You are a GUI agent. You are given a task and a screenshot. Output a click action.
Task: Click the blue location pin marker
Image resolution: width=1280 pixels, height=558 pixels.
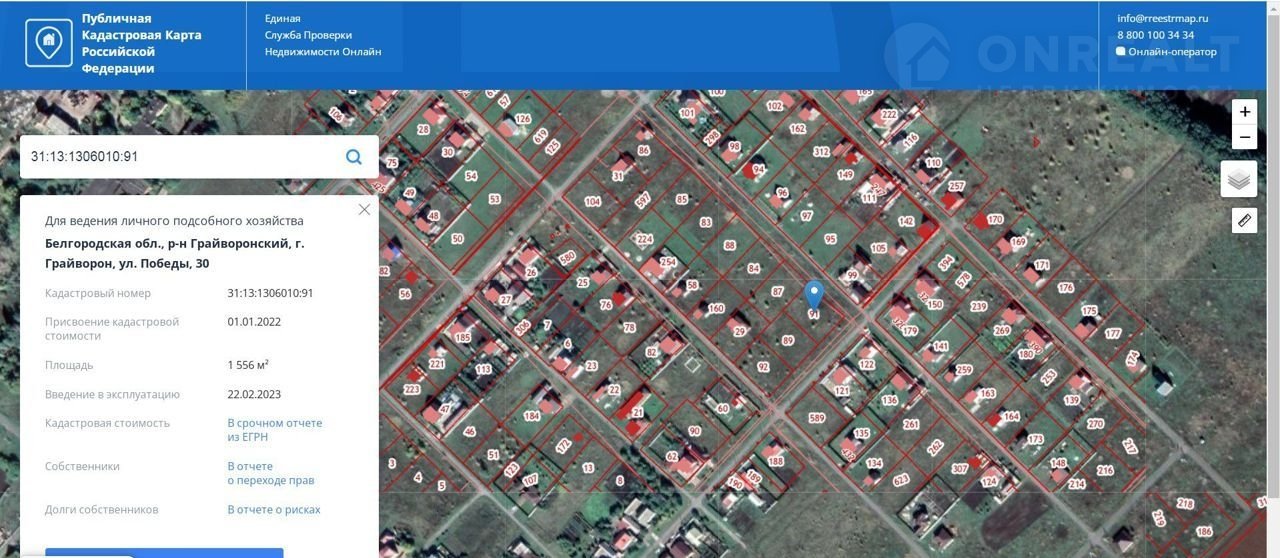[x=814, y=295]
